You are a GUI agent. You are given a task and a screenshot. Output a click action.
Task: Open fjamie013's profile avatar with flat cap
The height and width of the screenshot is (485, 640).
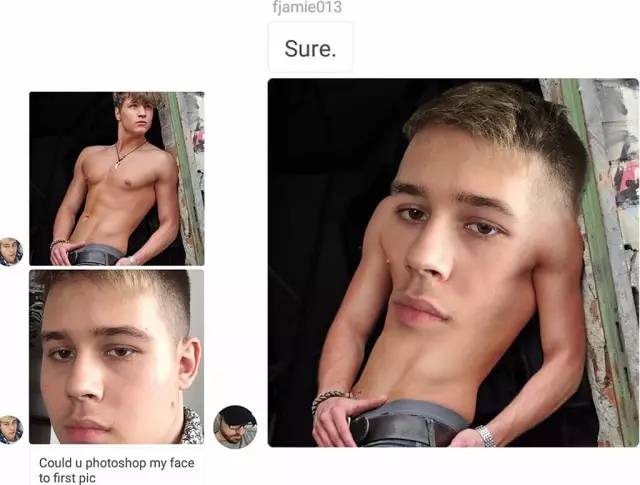click(235, 427)
